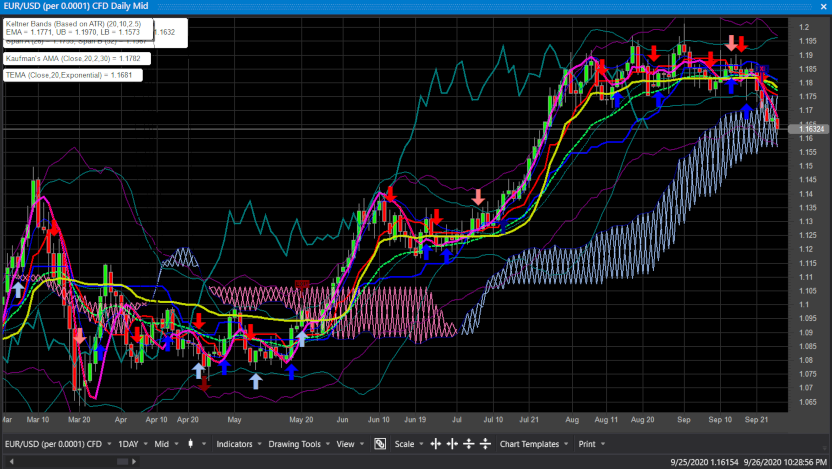Click the chart link icon next to Scale

[x=380, y=444]
